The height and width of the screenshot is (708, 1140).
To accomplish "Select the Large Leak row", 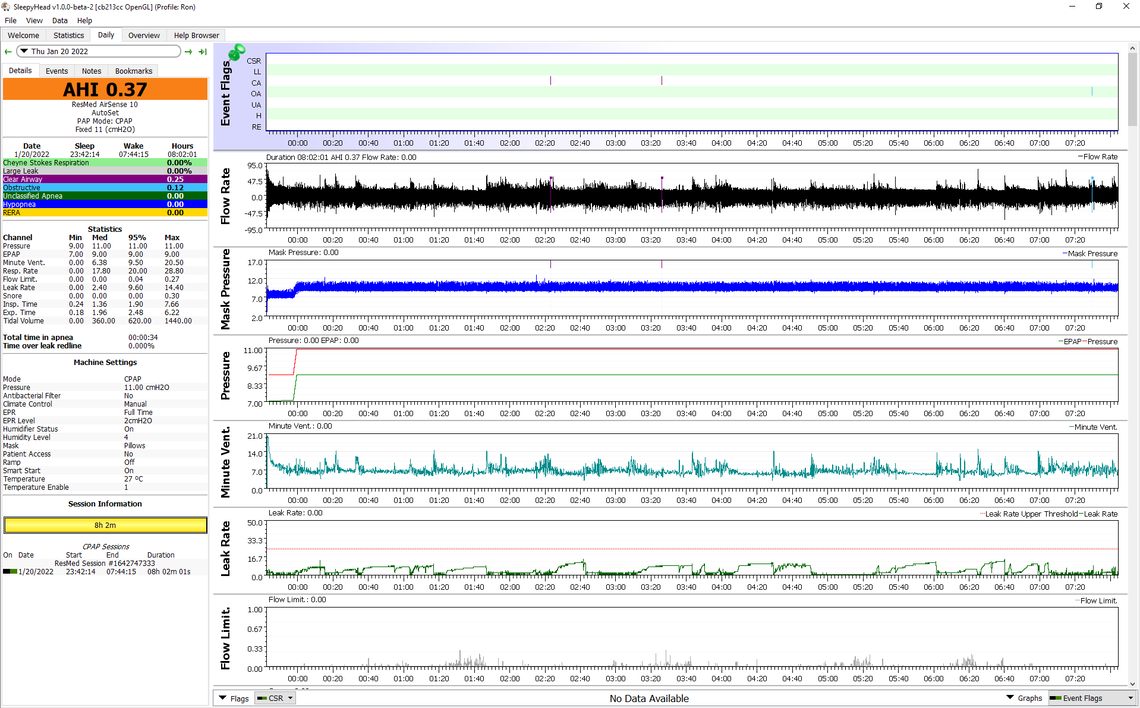I will point(105,171).
